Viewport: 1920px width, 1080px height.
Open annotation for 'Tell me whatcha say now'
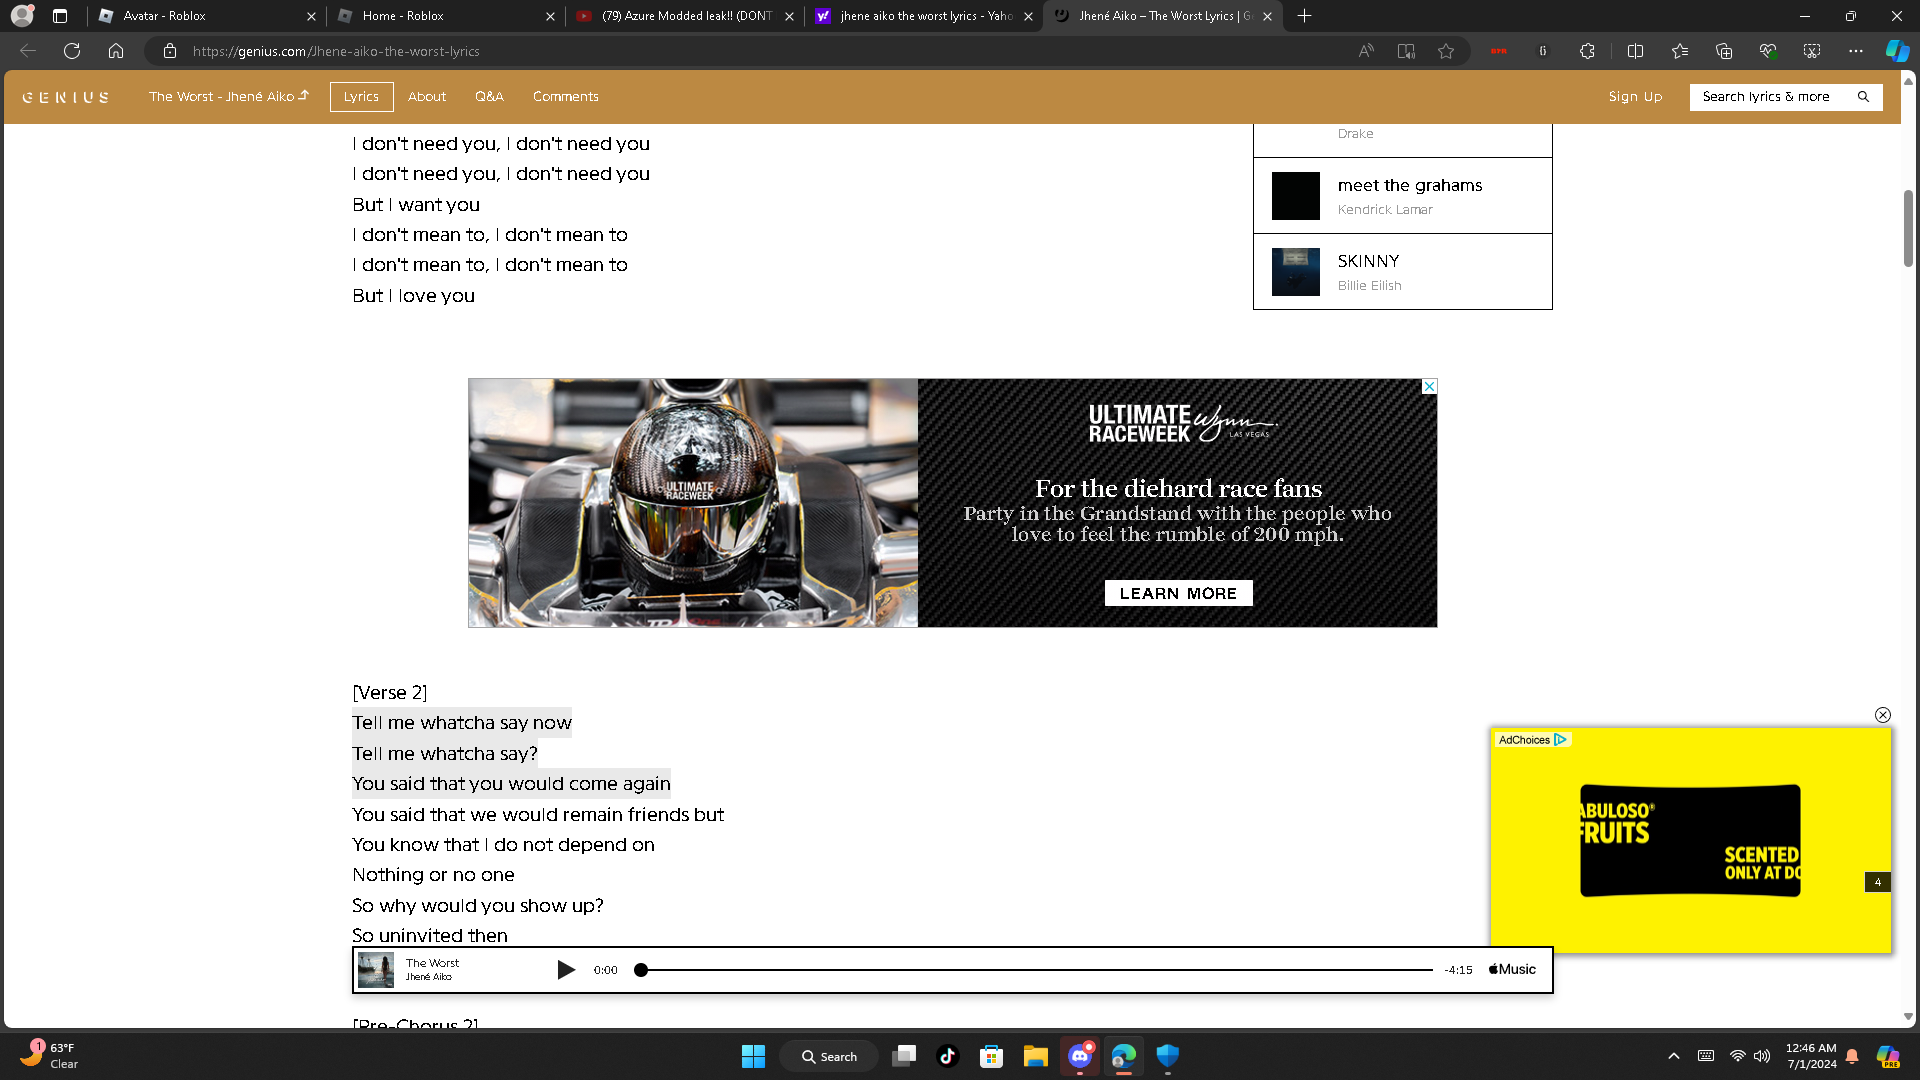click(462, 723)
